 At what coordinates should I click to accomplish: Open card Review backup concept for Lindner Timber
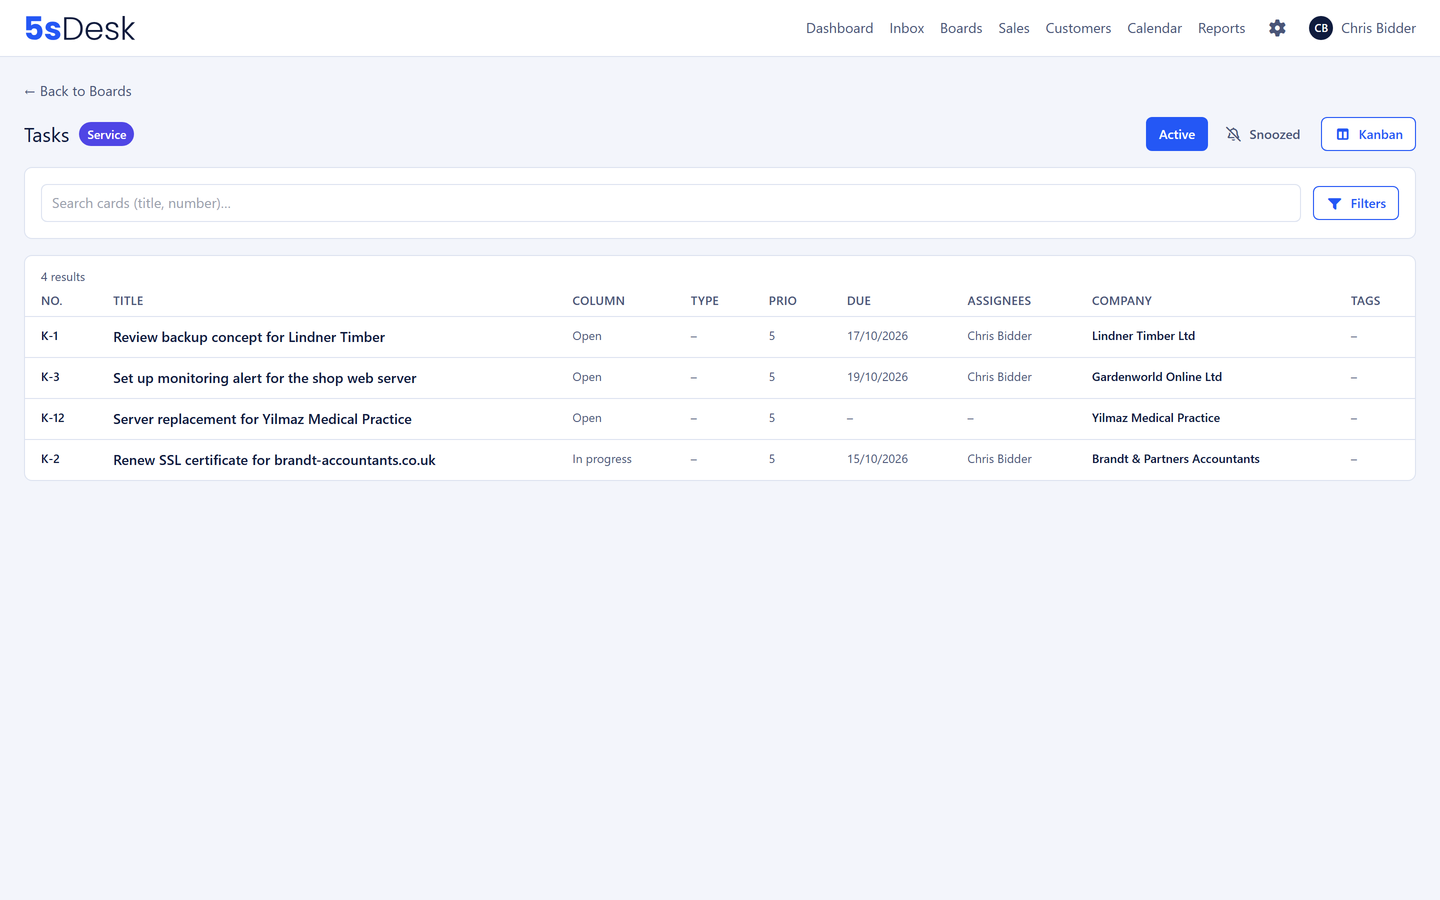click(x=249, y=337)
